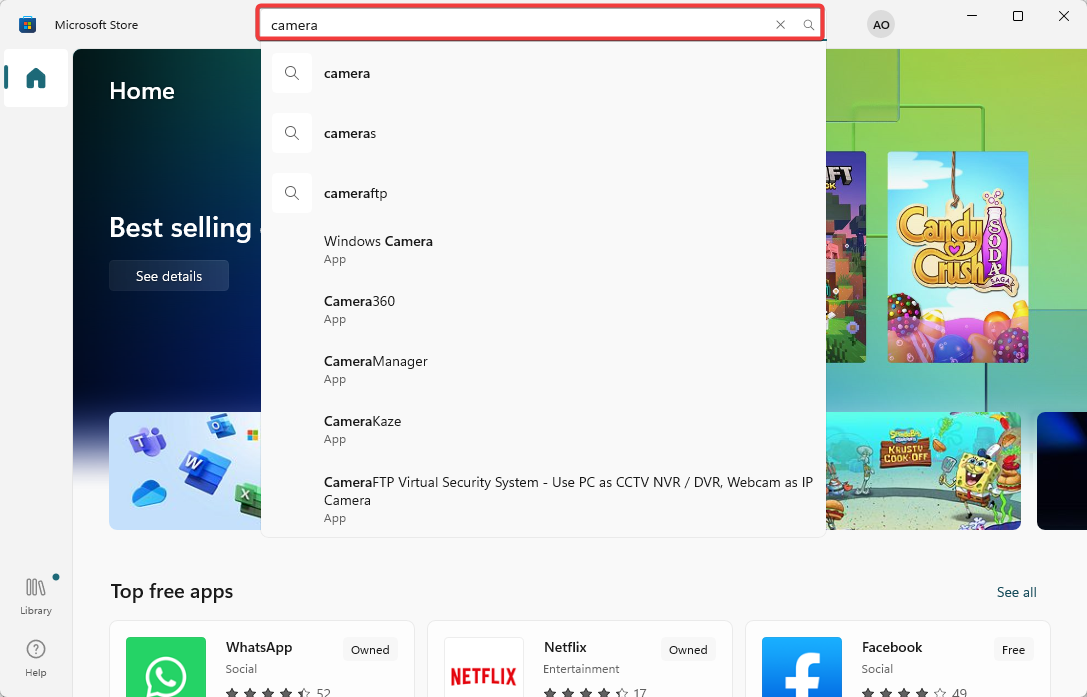Click the search magnifier in the search box

click(x=808, y=25)
